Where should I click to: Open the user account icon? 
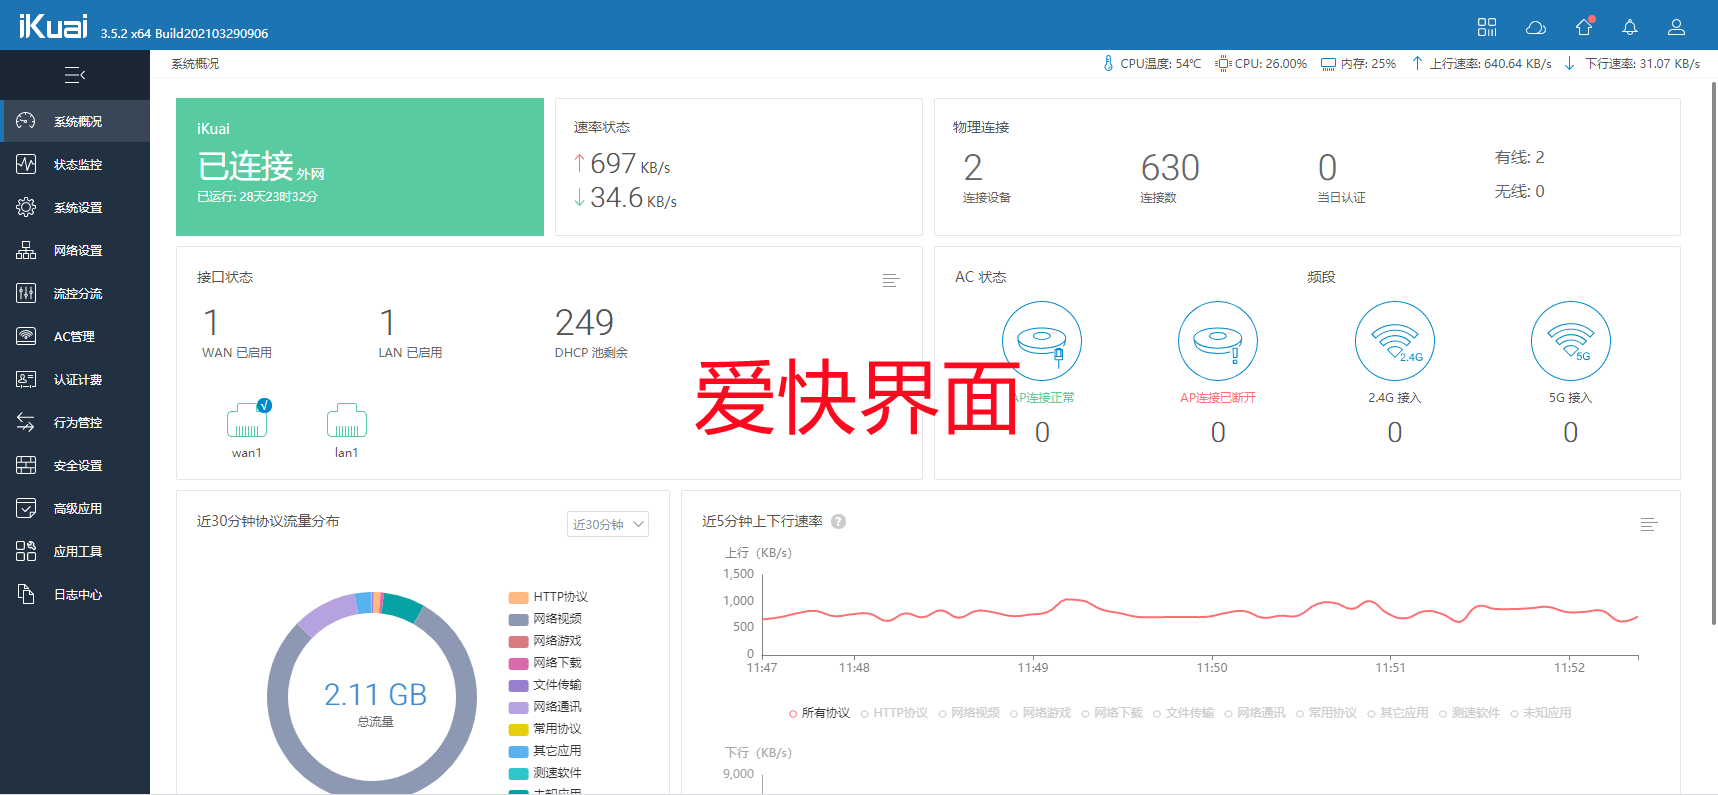[1677, 27]
